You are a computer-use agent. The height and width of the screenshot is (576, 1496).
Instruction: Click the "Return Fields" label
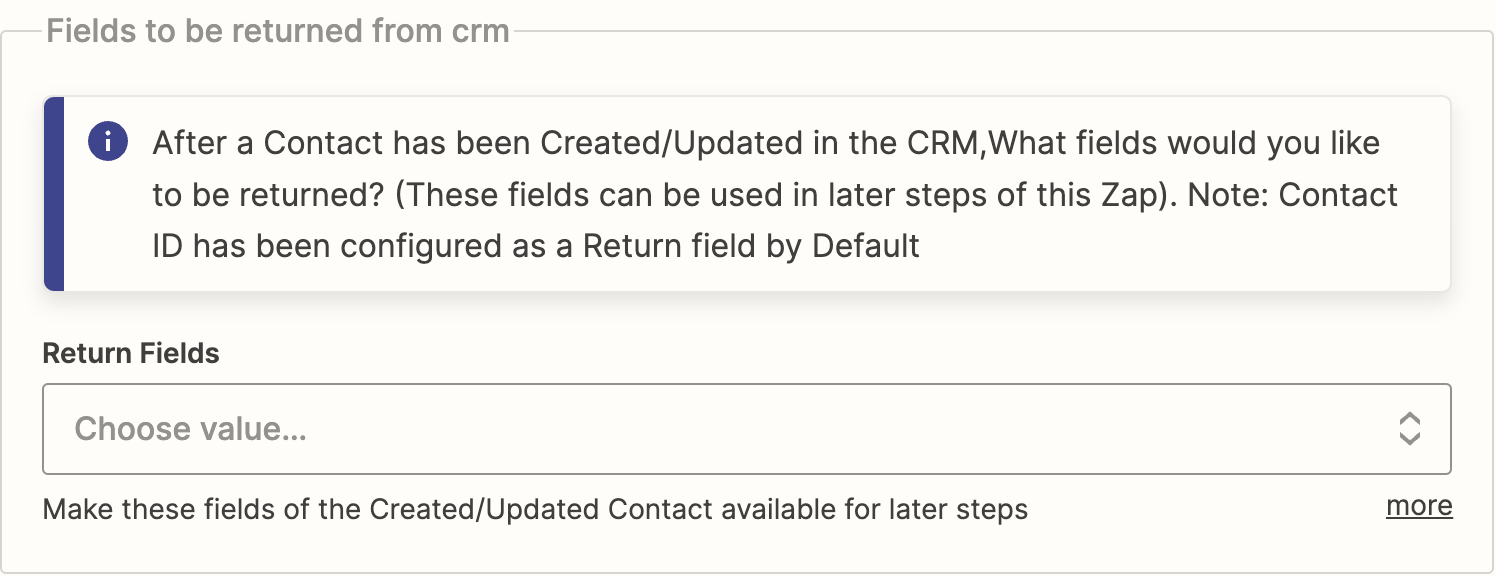point(131,353)
